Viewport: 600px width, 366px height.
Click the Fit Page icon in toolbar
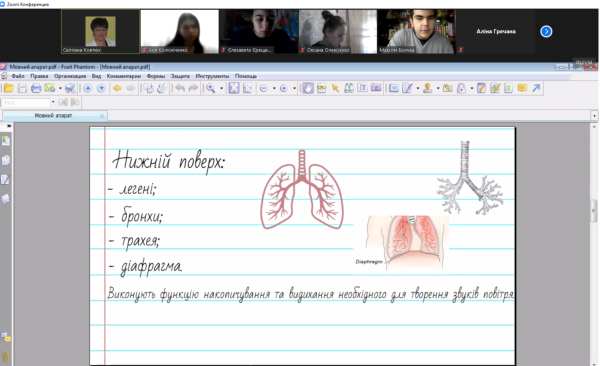click(234, 89)
